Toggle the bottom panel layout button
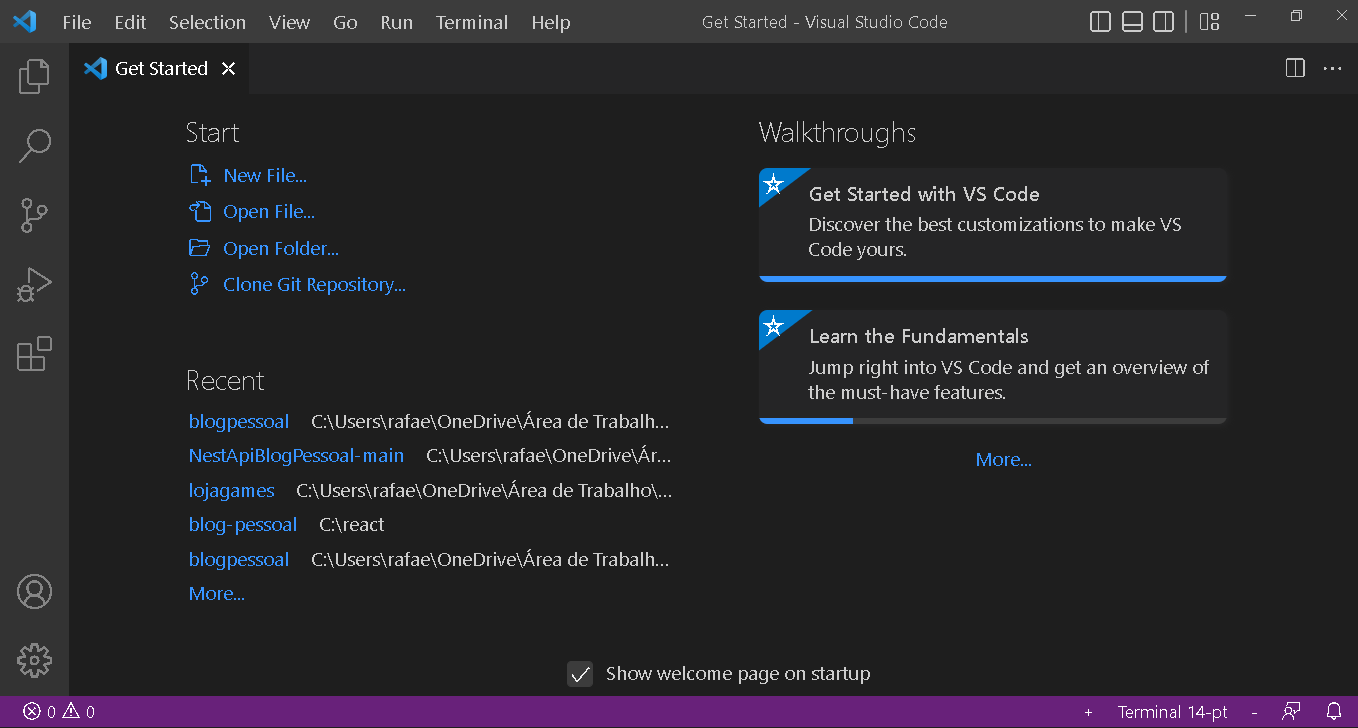This screenshot has height=728, width=1358. (x=1132, y=22)
